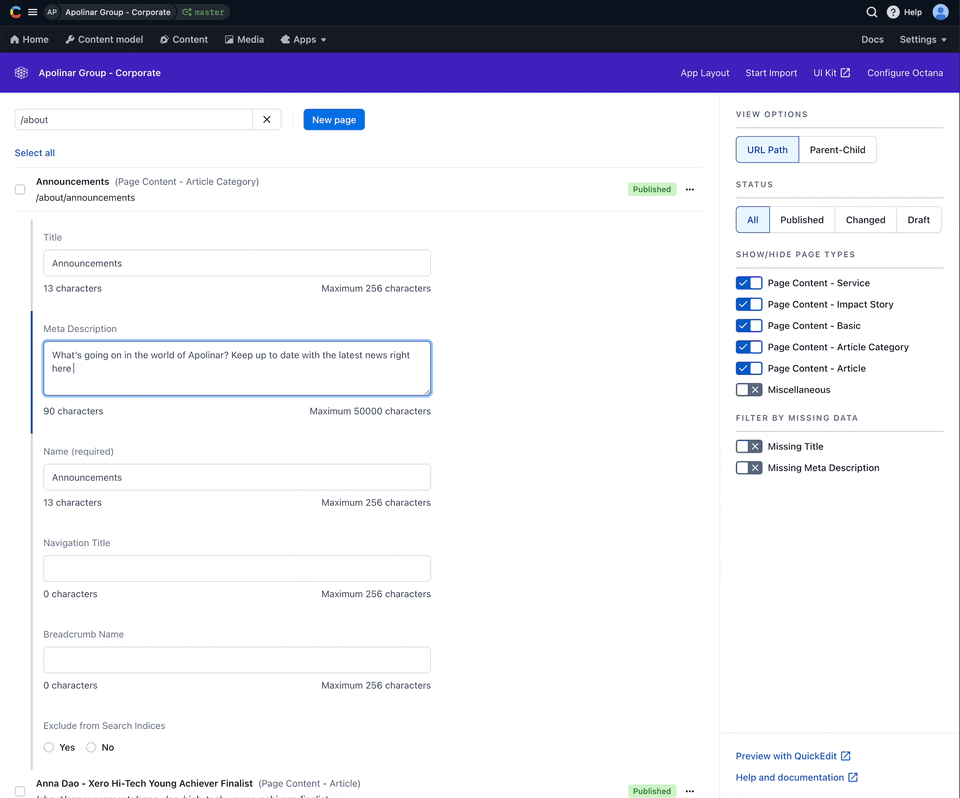Click the Navigation Title input field
The width and height of the screenshot is (960, 798).
pos(237,569)
